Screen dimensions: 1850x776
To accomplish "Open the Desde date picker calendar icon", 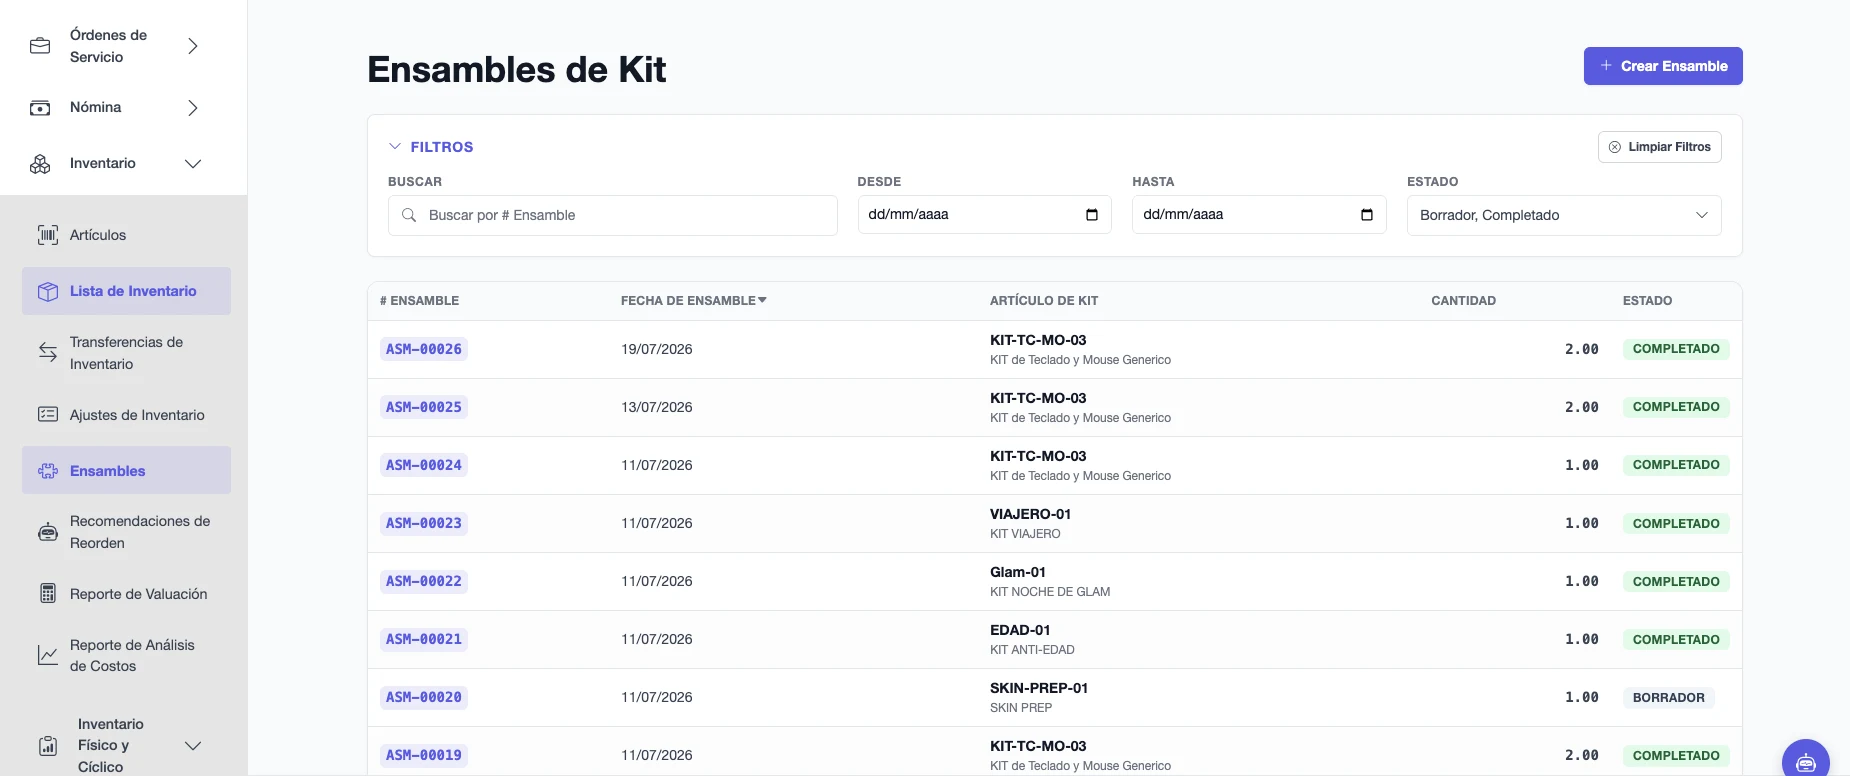I will click(x=1092, y=215).
